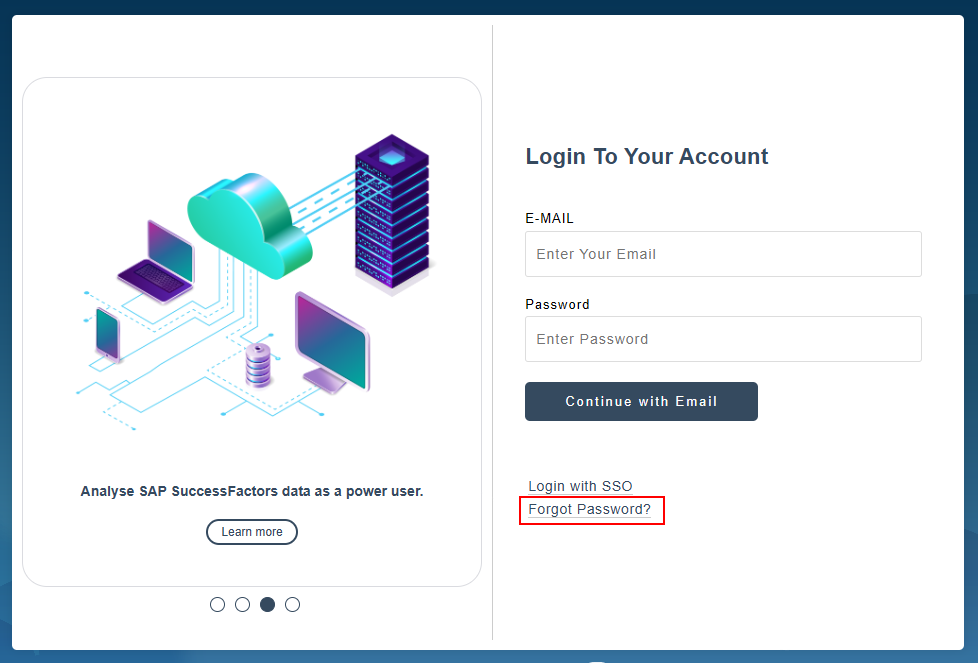The image size is (978, 663).
Task: Click the Enter Password input field
Action: (722, 339)
